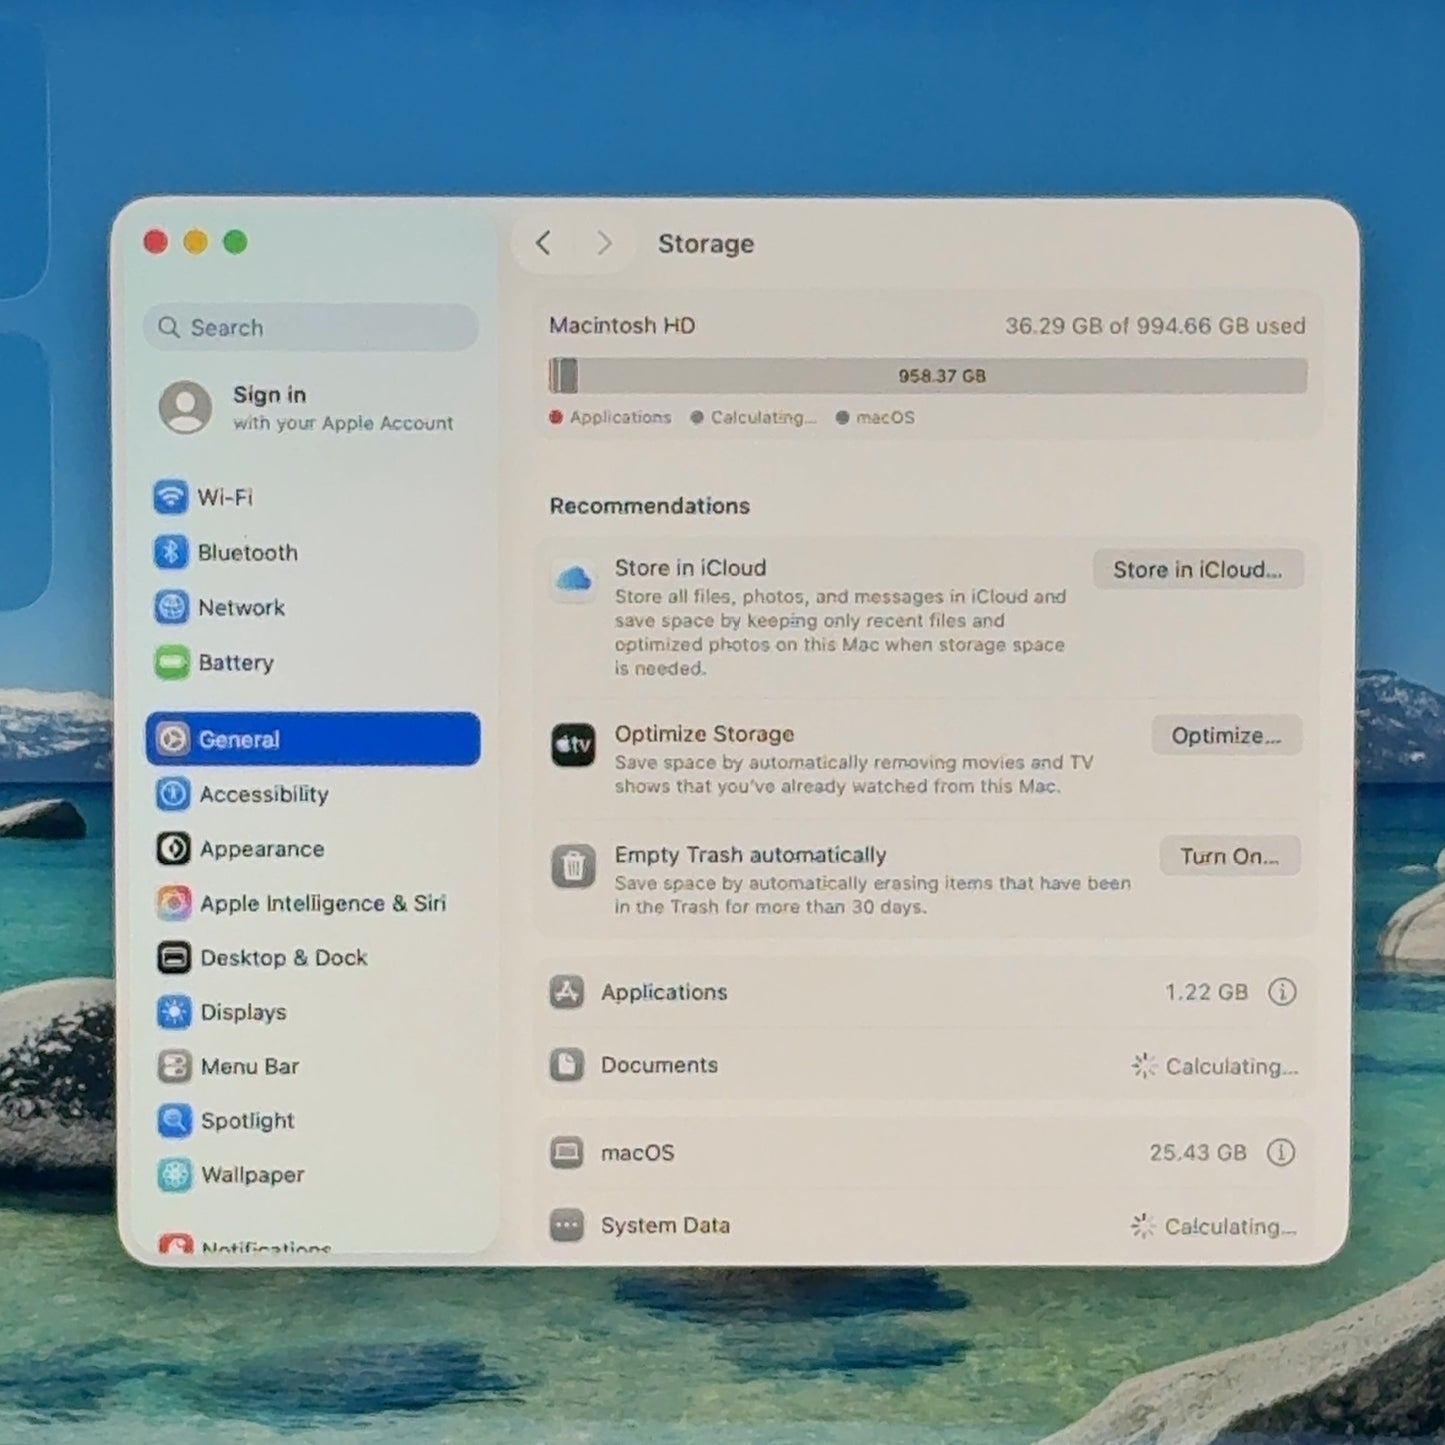The image size is (1445, 1445).
Task: Click the Displays sun icon
Action: 174,1012
